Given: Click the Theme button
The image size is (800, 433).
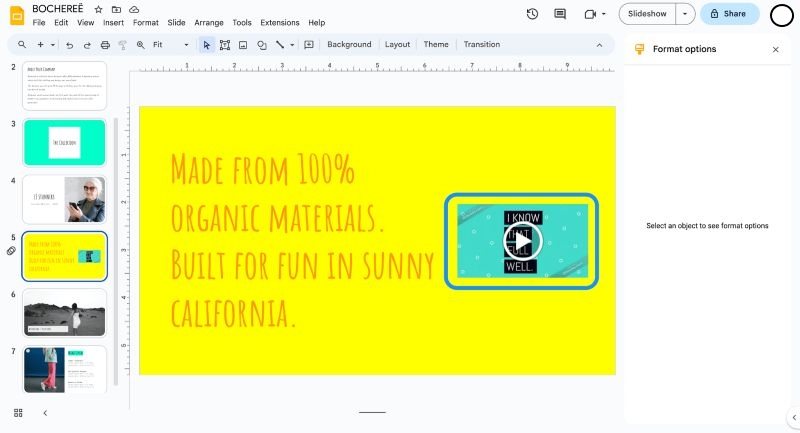Looking at the screenshot, I should [x=436, y=44].
